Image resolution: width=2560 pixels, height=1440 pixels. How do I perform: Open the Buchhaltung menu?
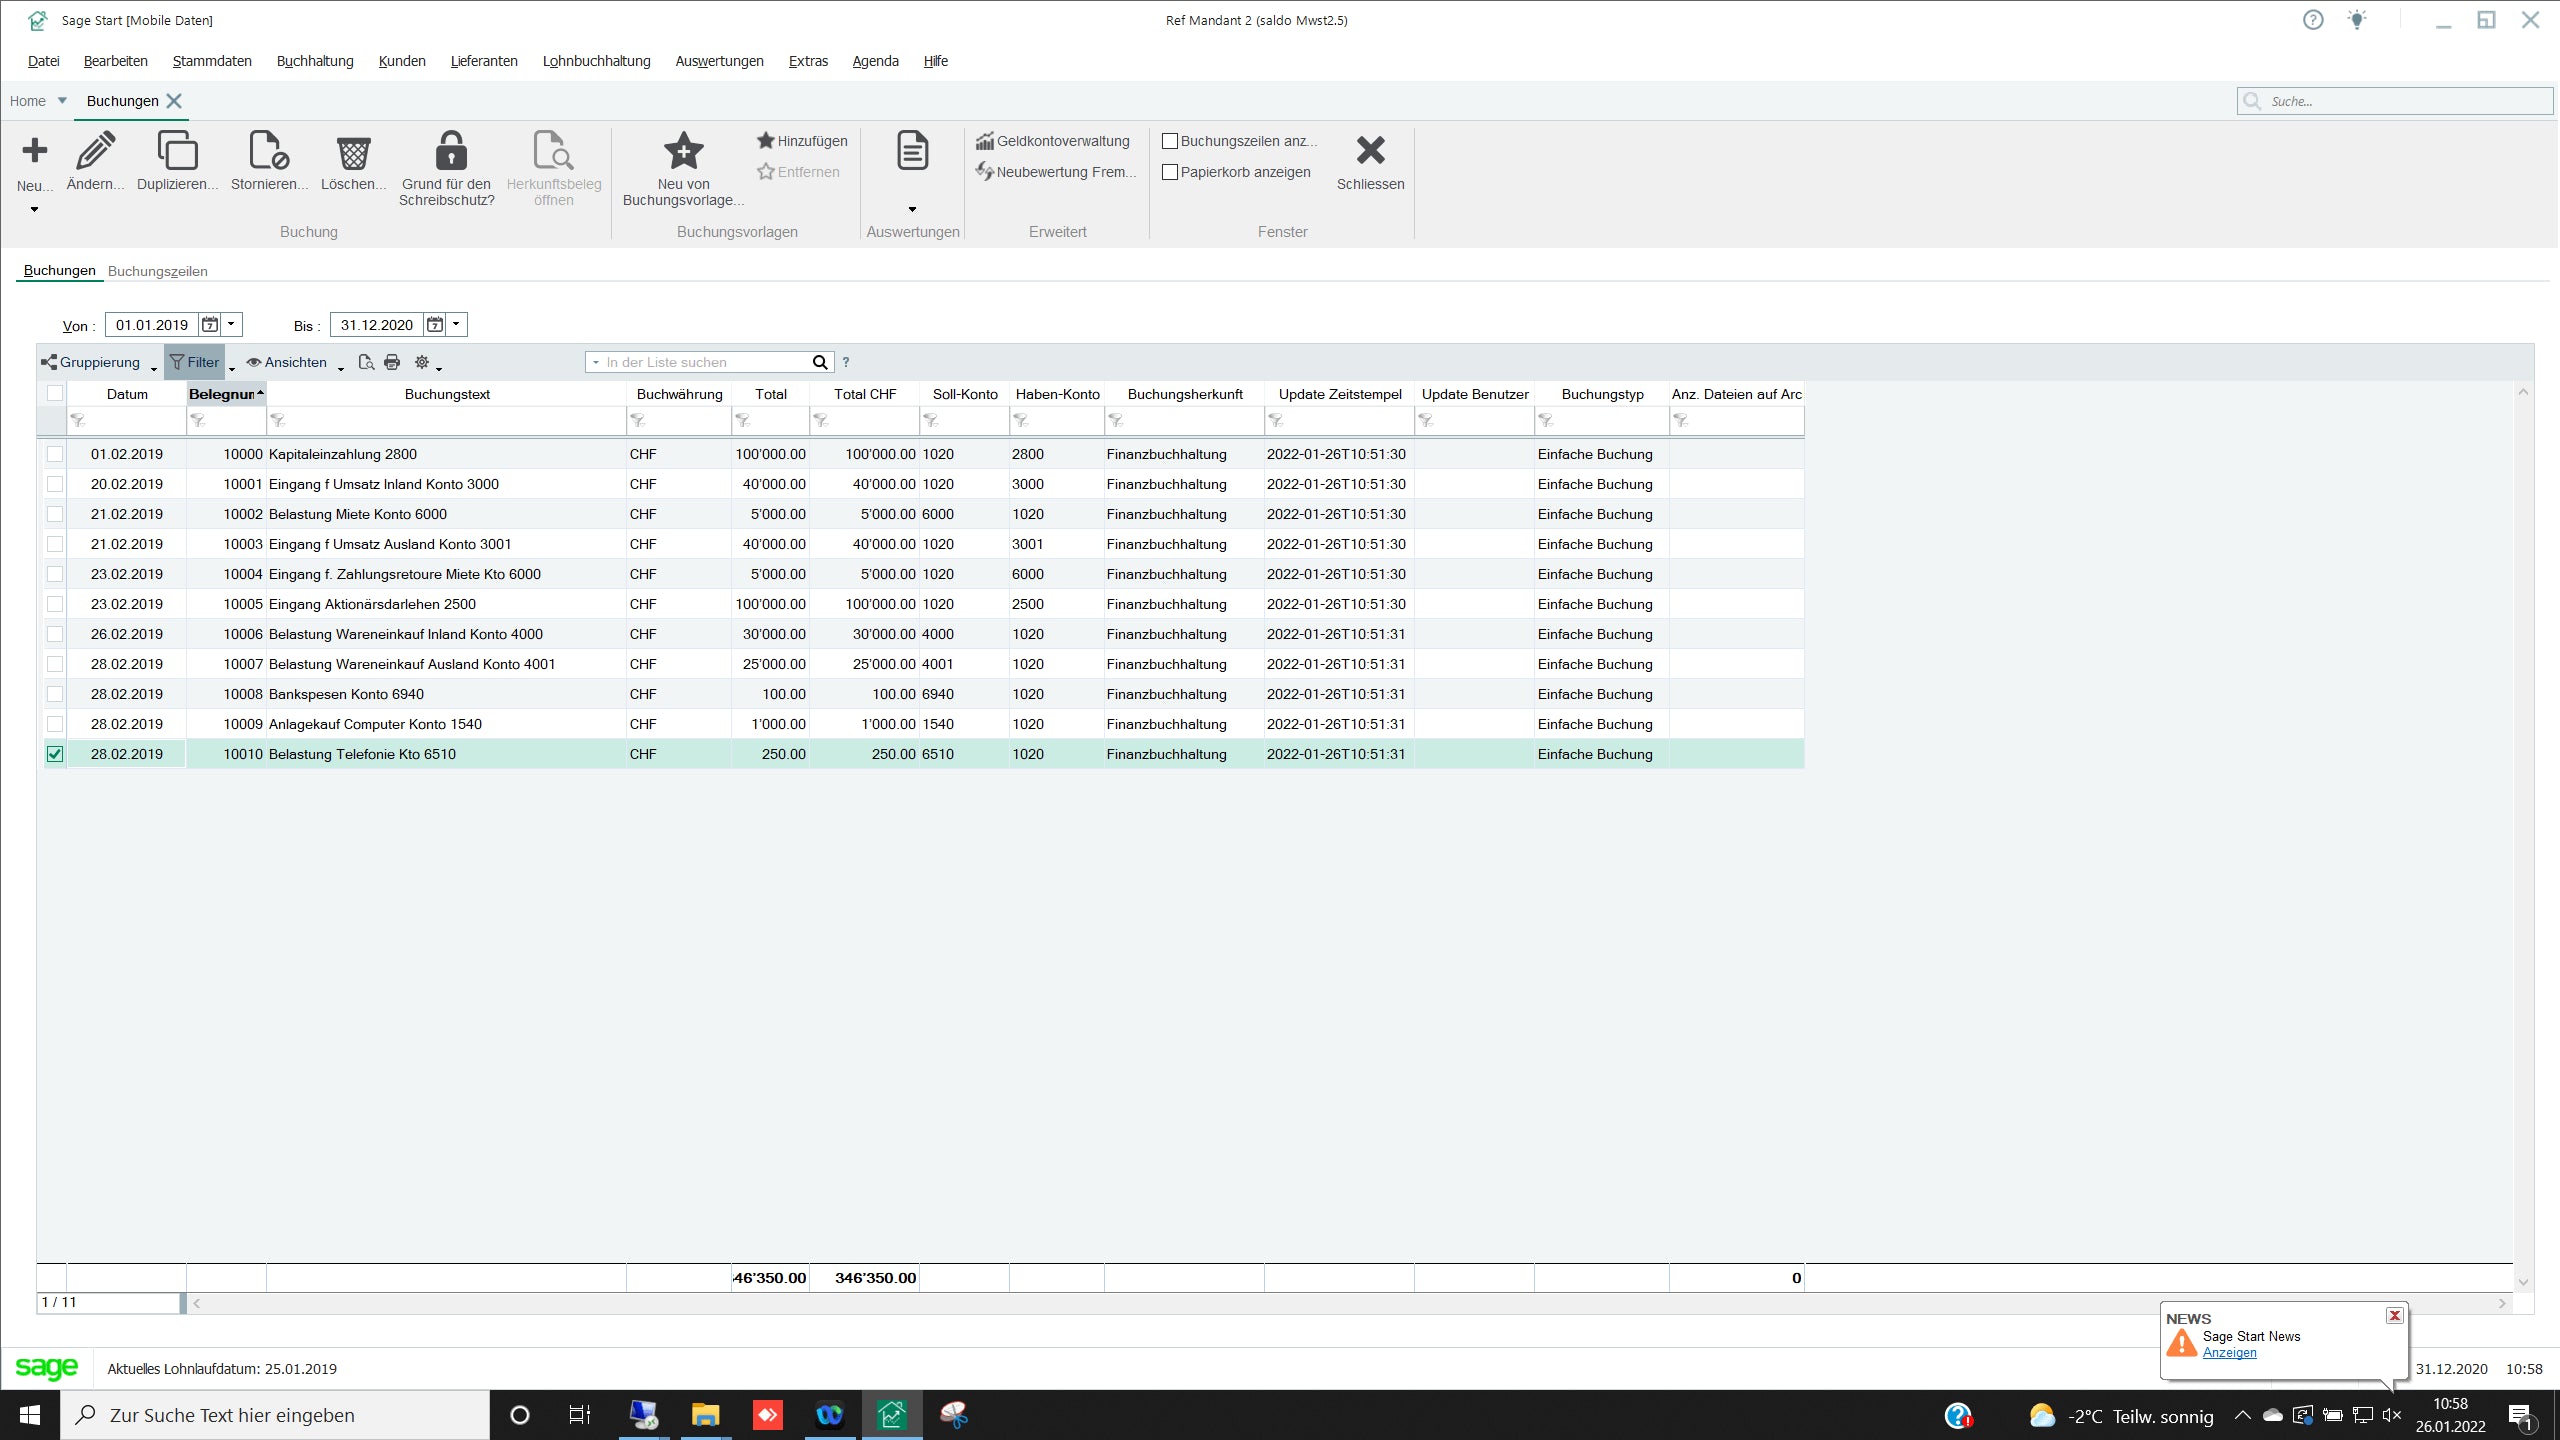[x=314, y=61]
